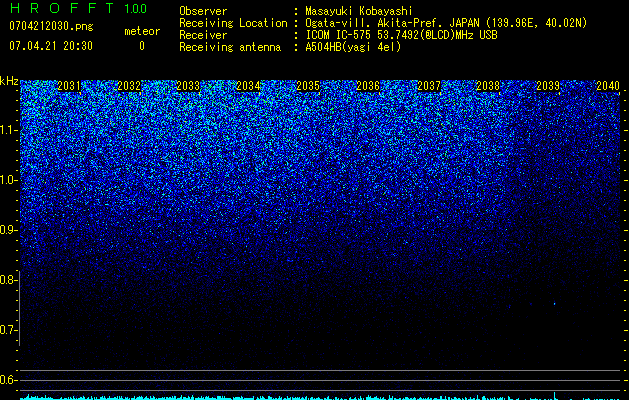Click the Receiving antenna label

coord(230,47)
